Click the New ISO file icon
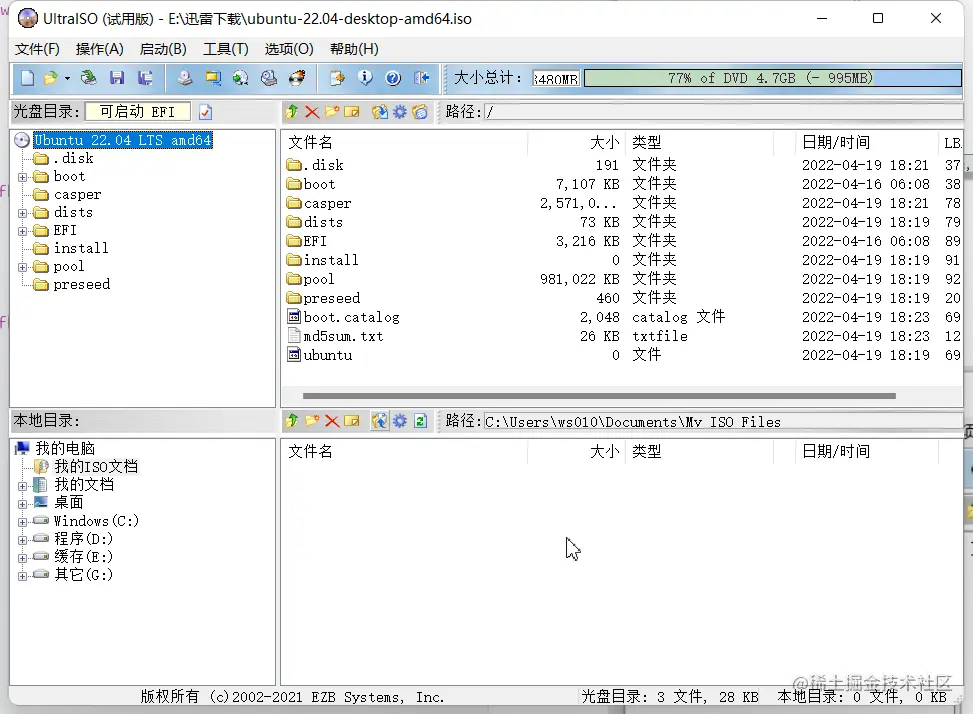 click(x=27, y=78)
